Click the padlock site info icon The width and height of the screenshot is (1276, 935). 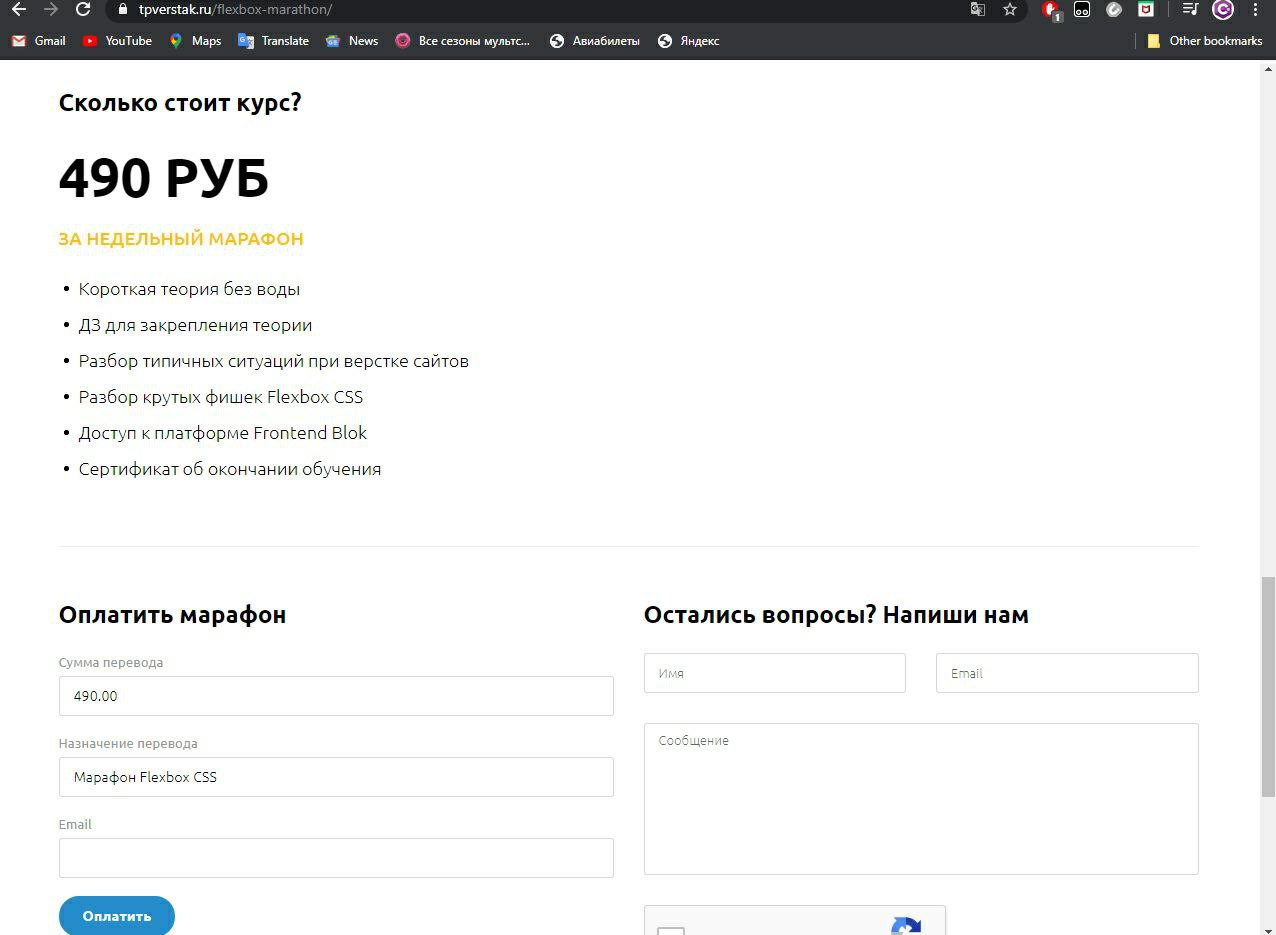tap(123, 10)
